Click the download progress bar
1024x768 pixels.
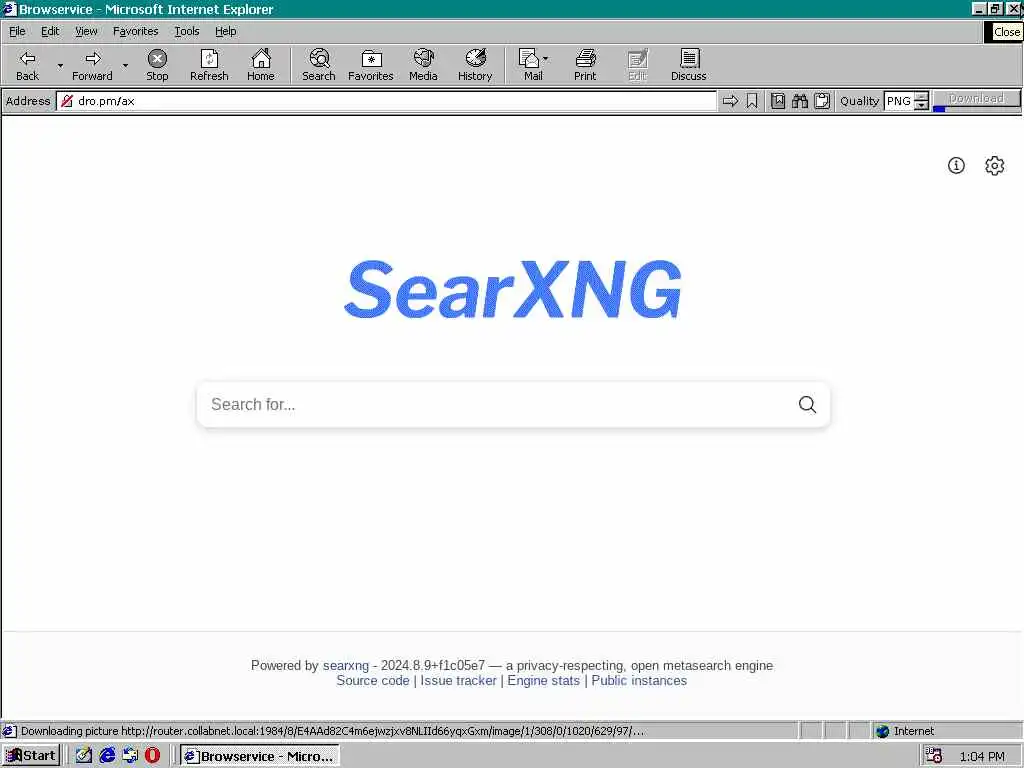point(976,109)
